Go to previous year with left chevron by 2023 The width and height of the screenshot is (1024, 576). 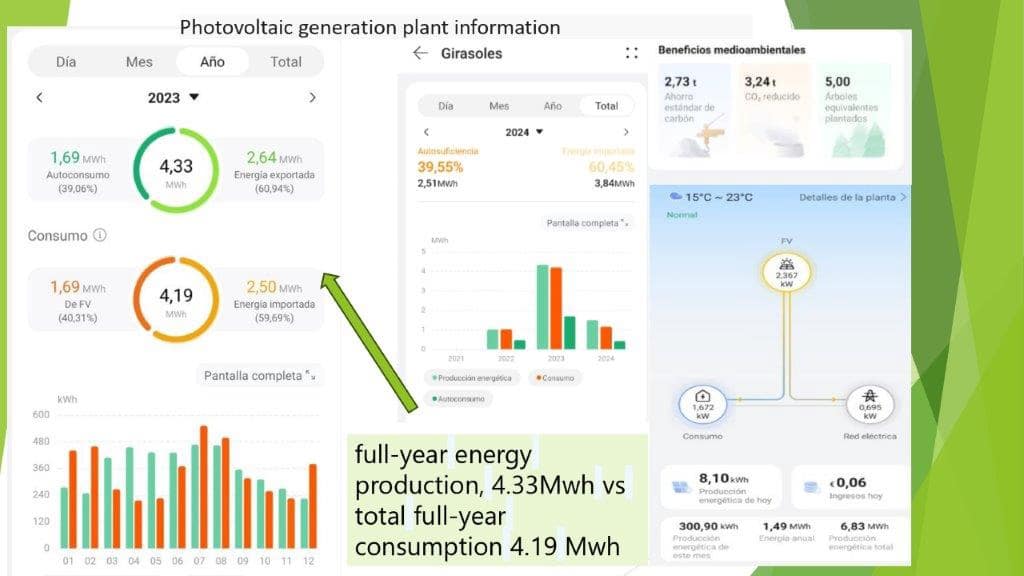point(40,98)
